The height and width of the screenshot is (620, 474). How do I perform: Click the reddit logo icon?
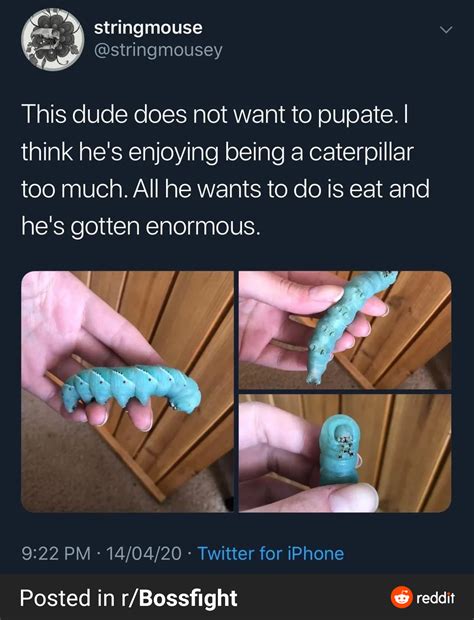tap(401, 597)
